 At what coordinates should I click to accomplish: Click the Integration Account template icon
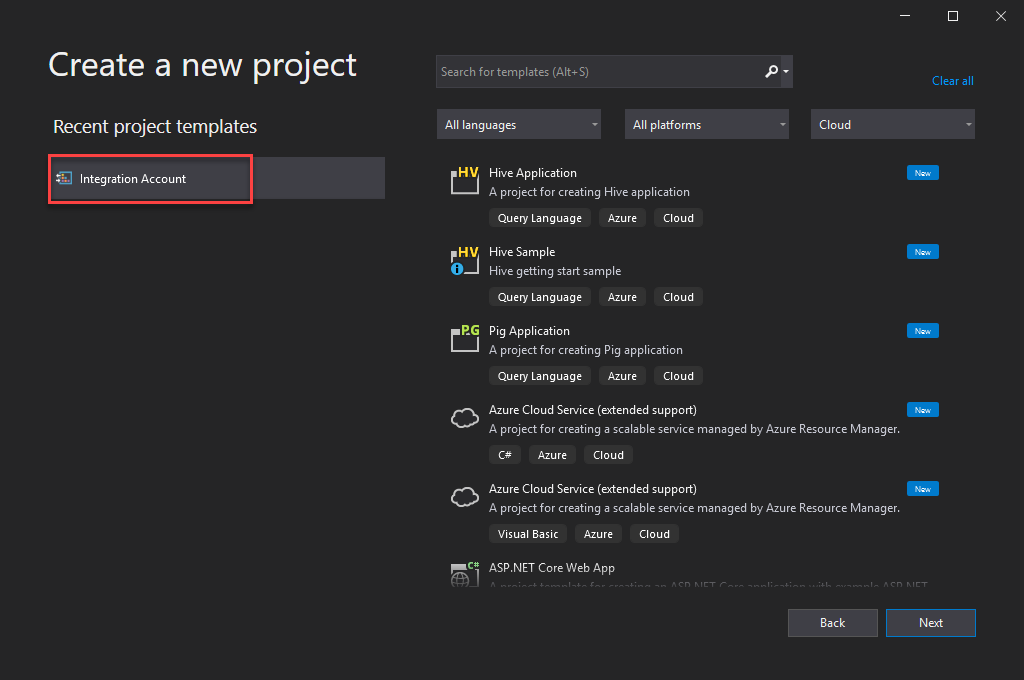click(x=64, y=178)
